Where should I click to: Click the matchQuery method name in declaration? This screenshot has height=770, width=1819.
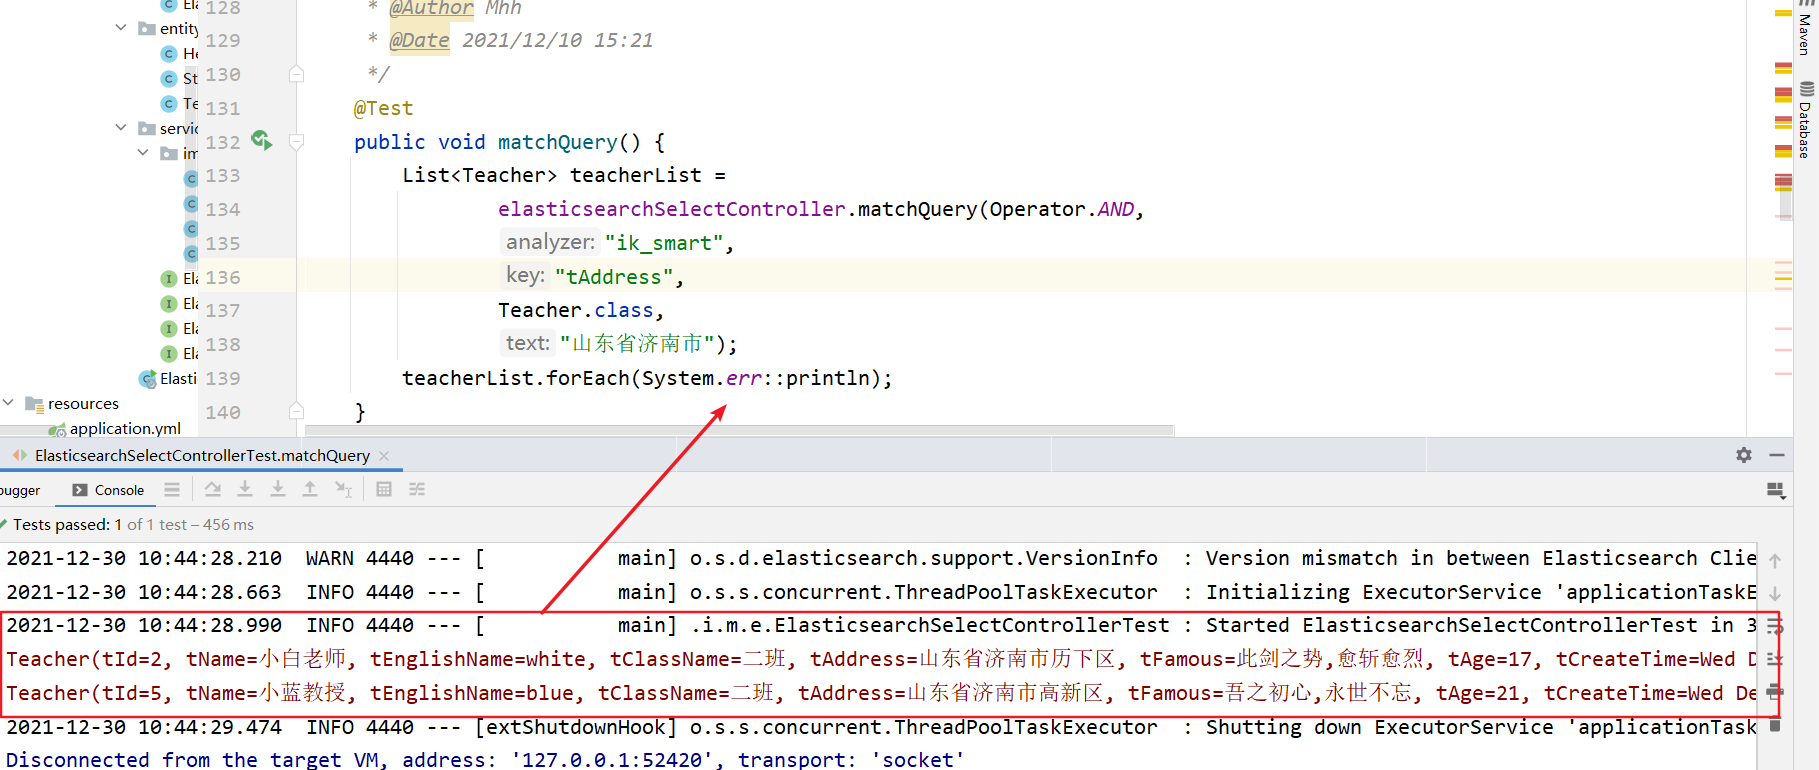[558, 142]
